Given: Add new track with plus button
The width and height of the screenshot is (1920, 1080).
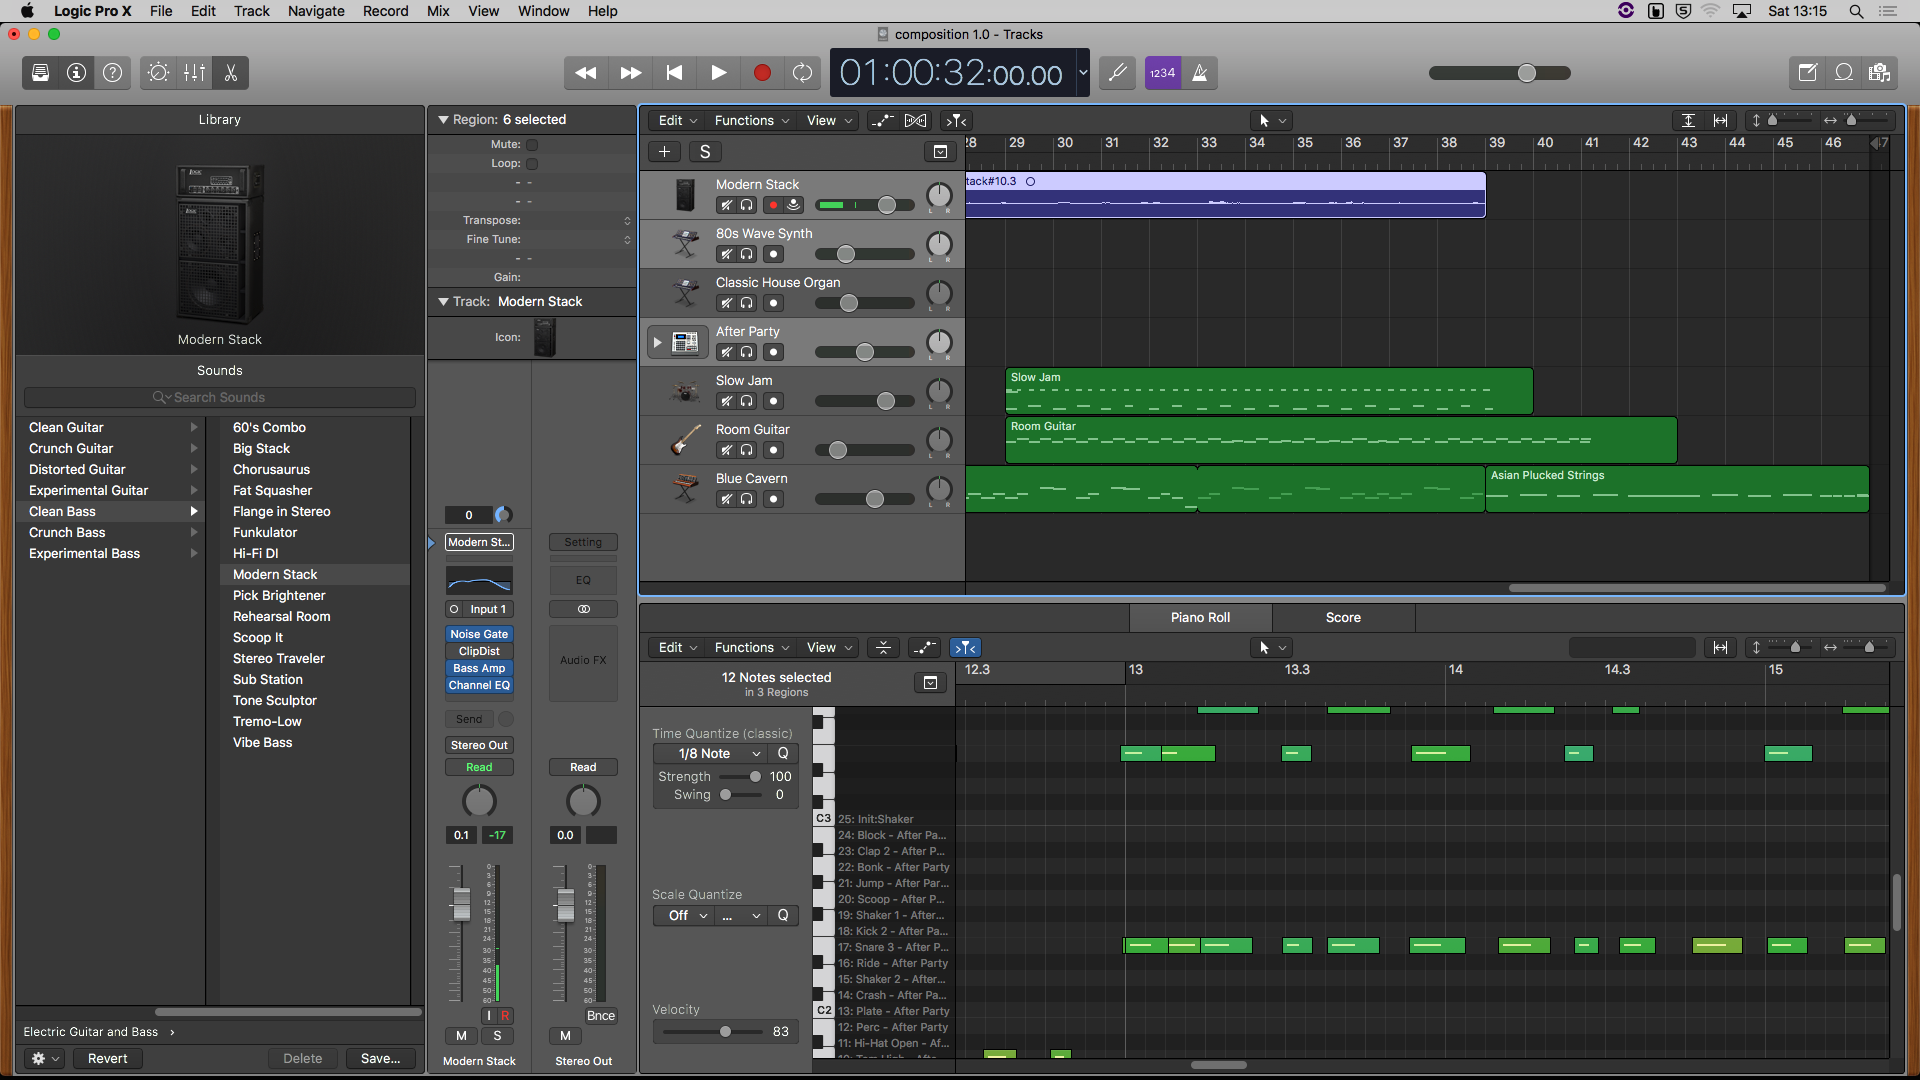Looking at the screenshot, I should click(664, 152).
